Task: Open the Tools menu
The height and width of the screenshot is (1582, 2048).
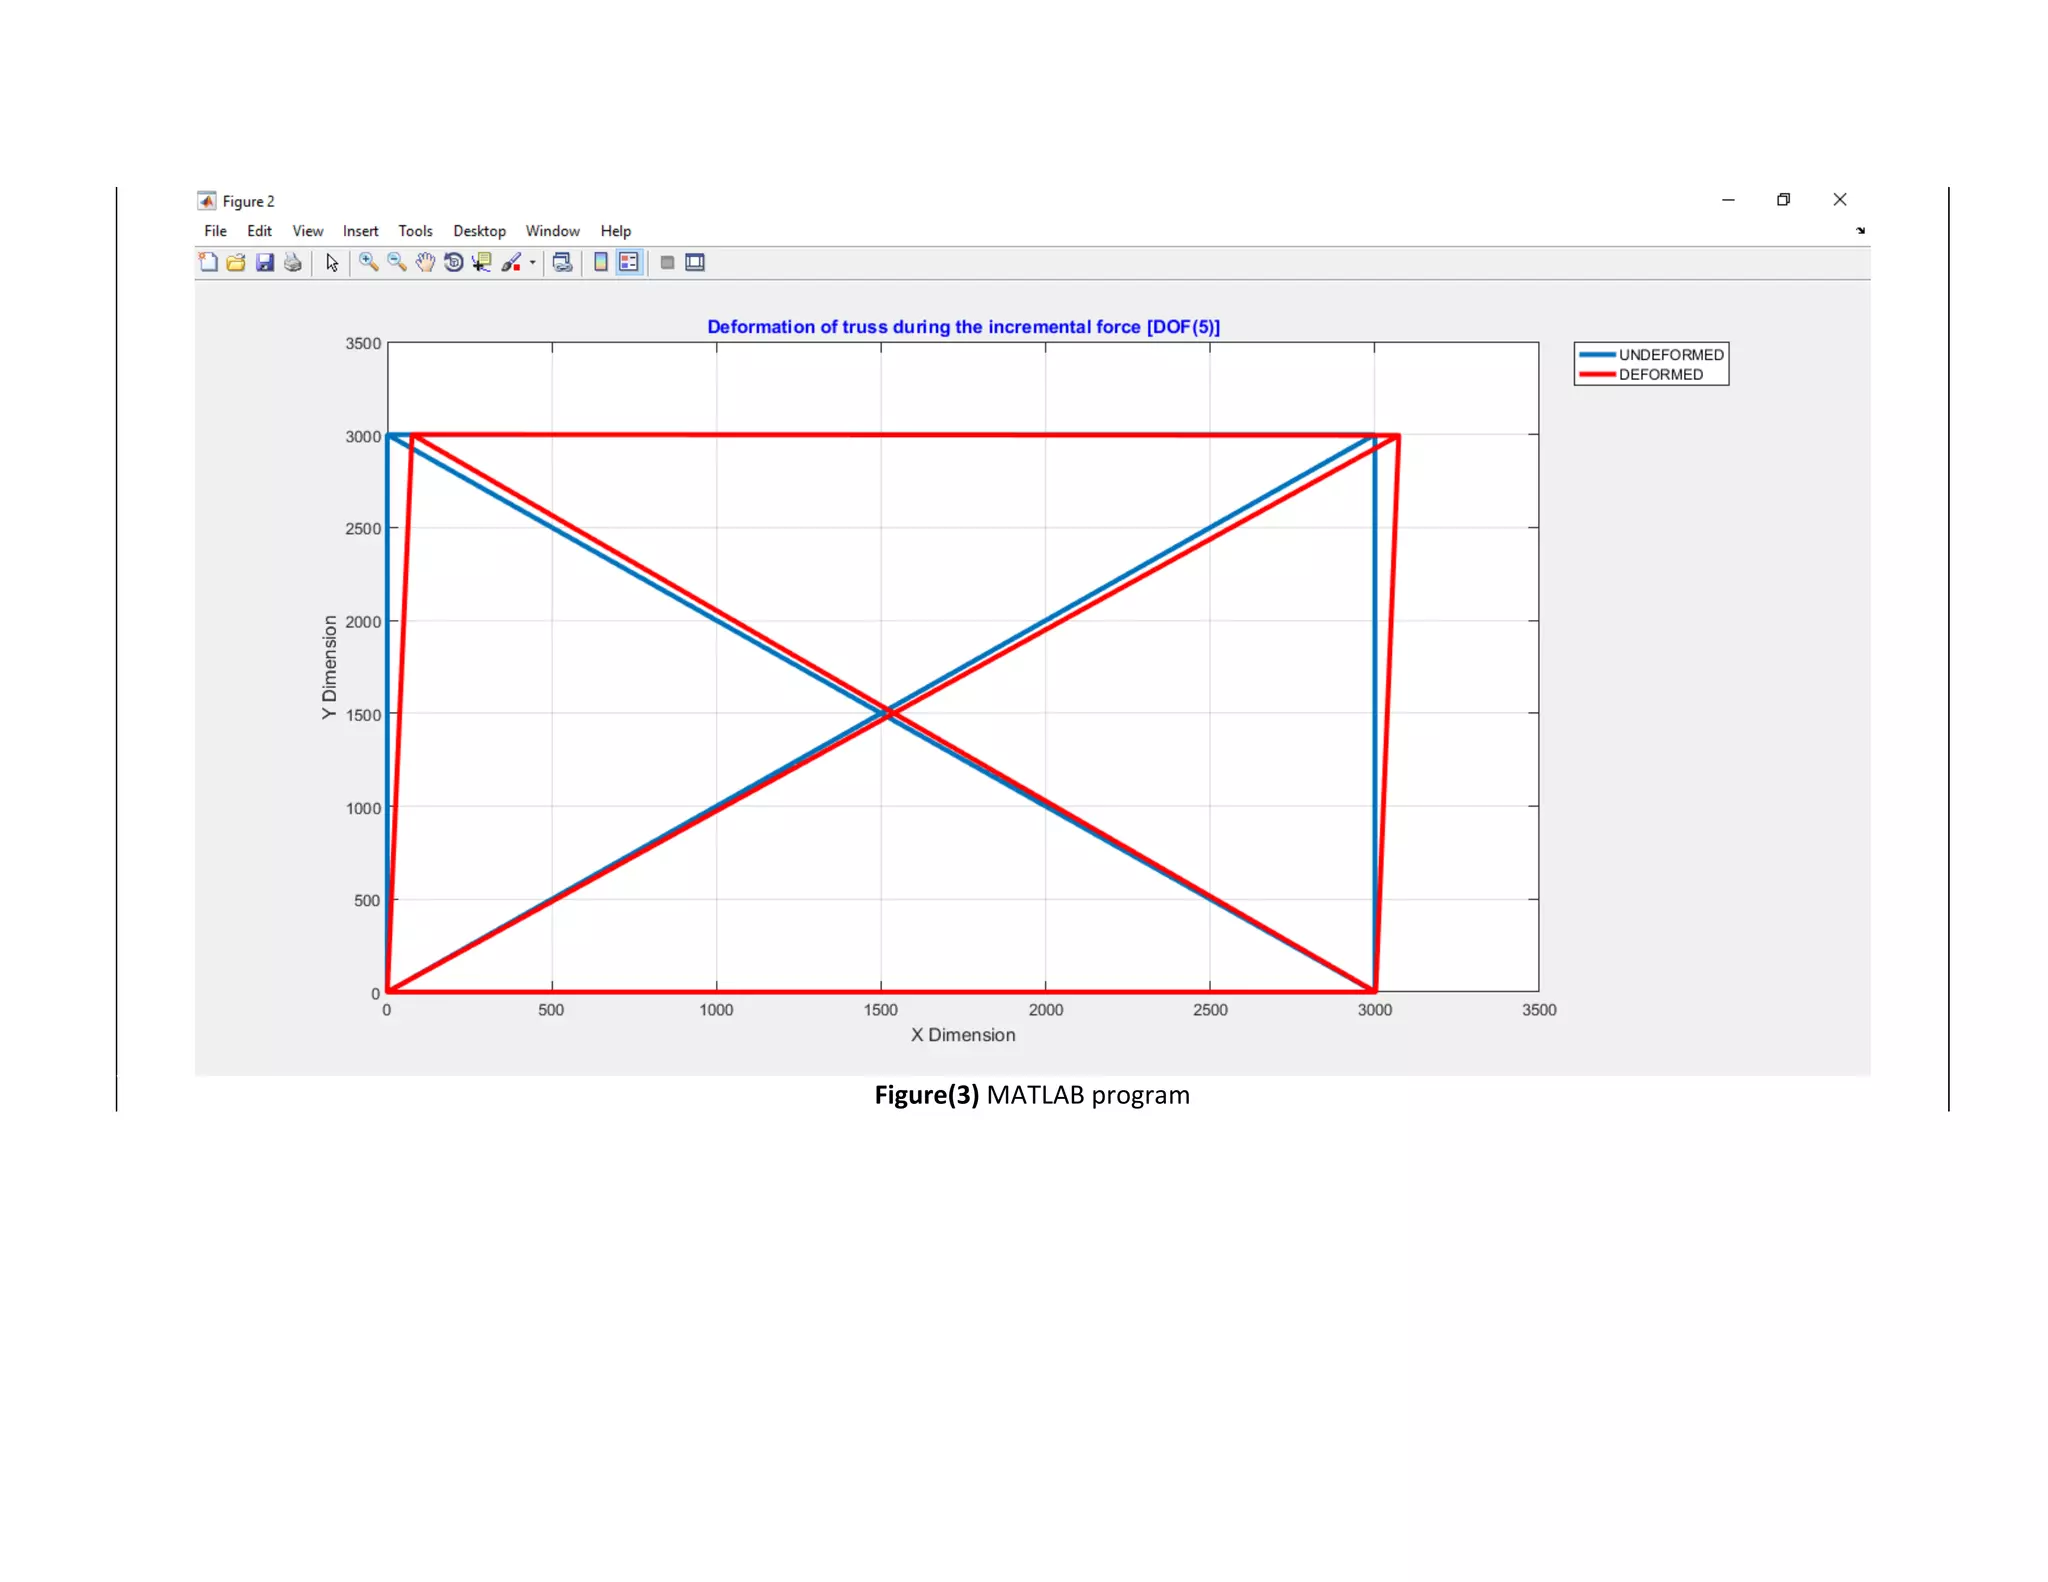Action: tap(415, 231)
